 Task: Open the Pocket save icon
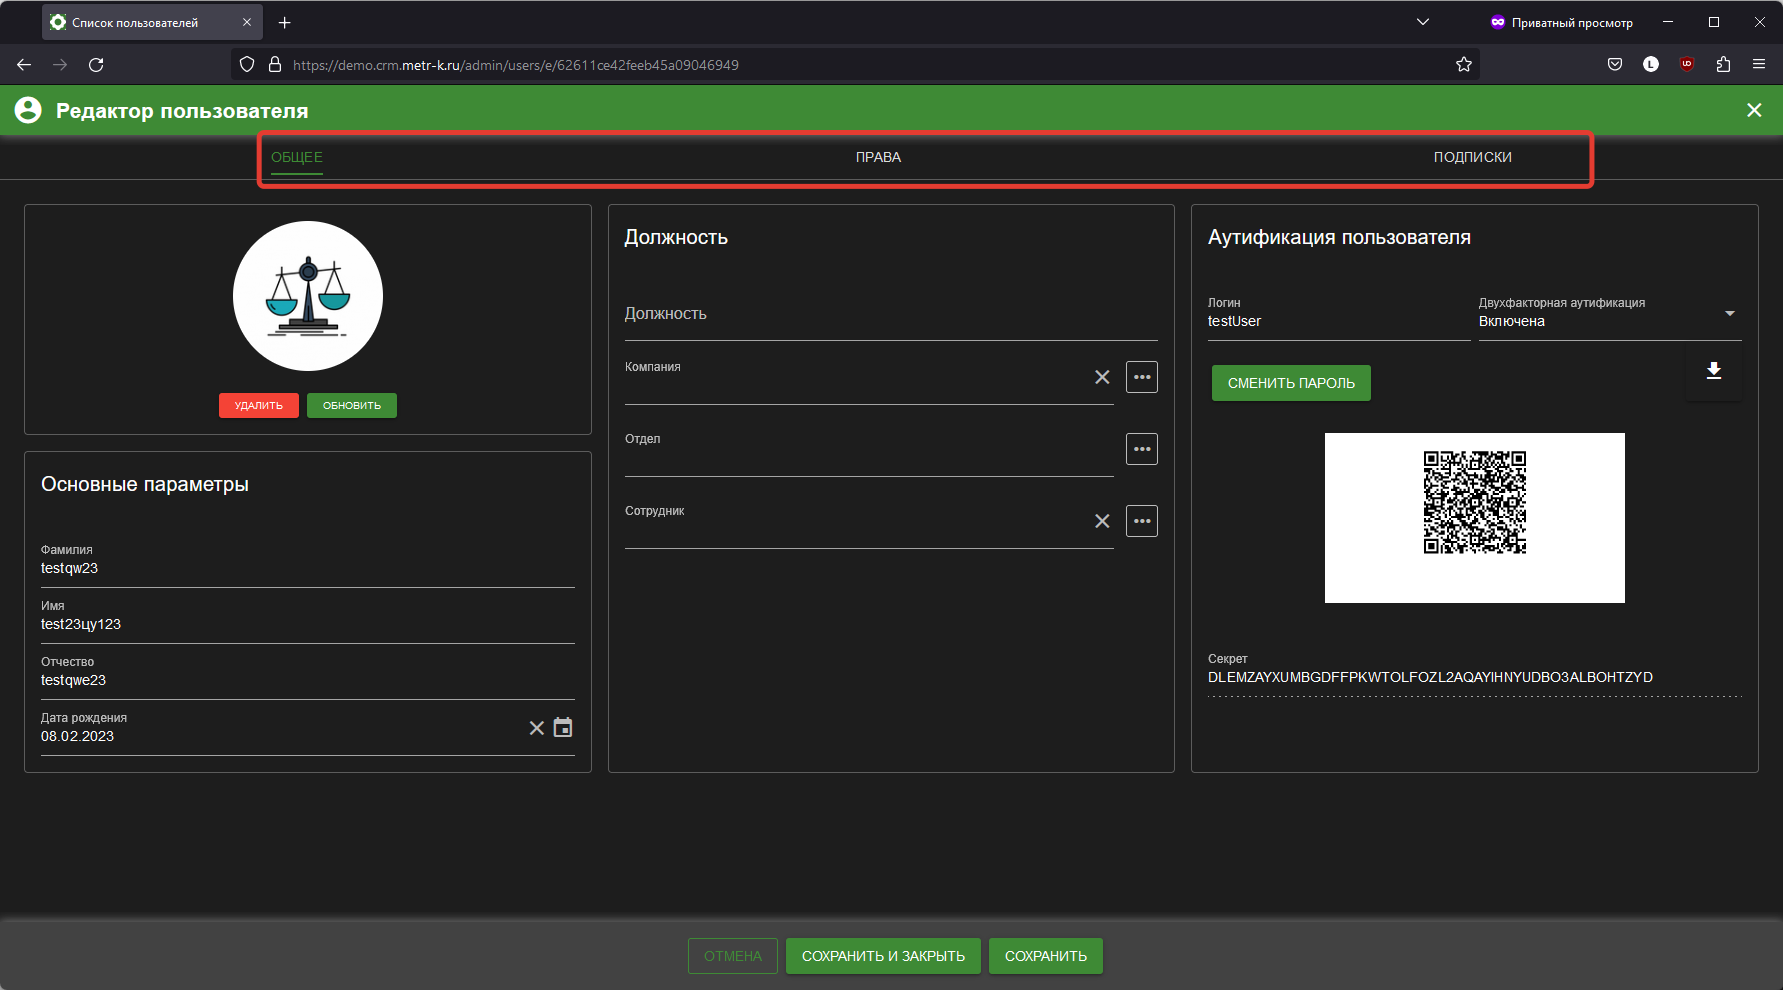point(1615,64)
